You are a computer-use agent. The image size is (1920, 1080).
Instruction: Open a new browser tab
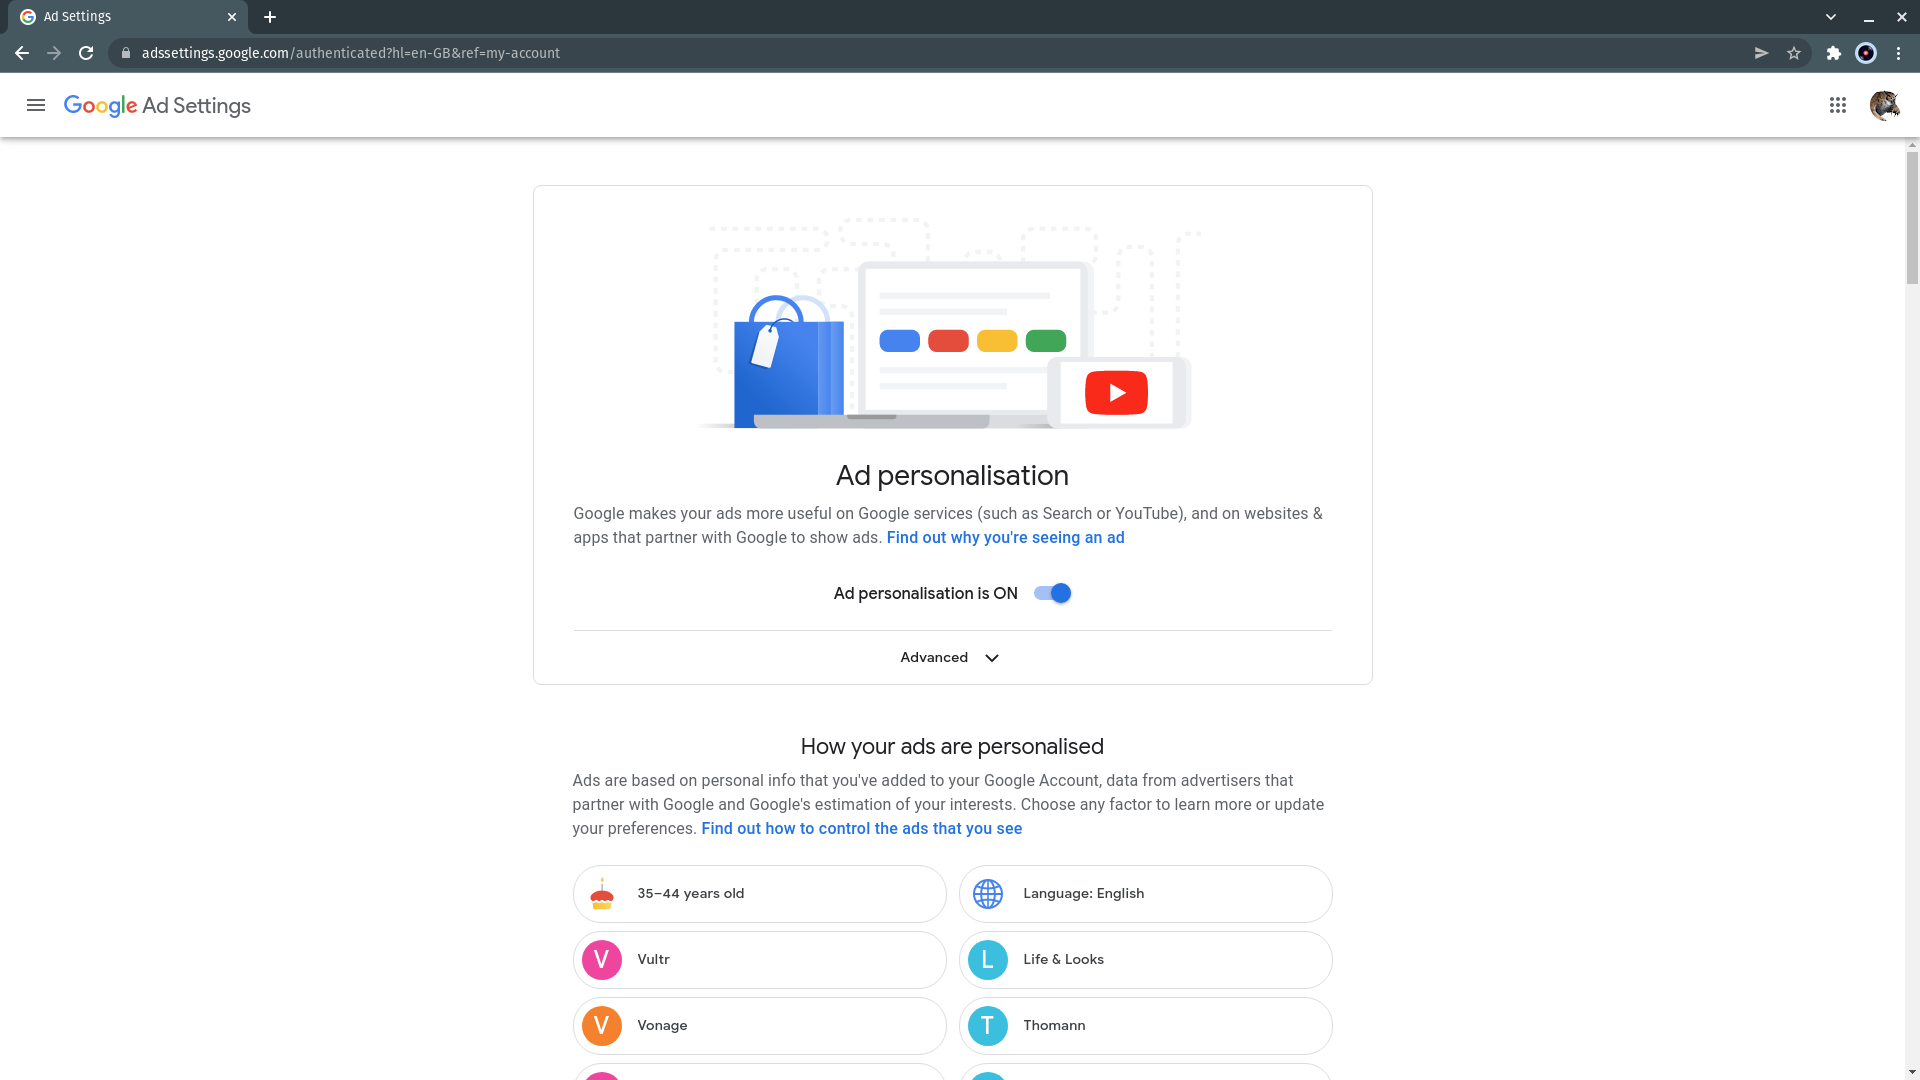tap(270, 17)
